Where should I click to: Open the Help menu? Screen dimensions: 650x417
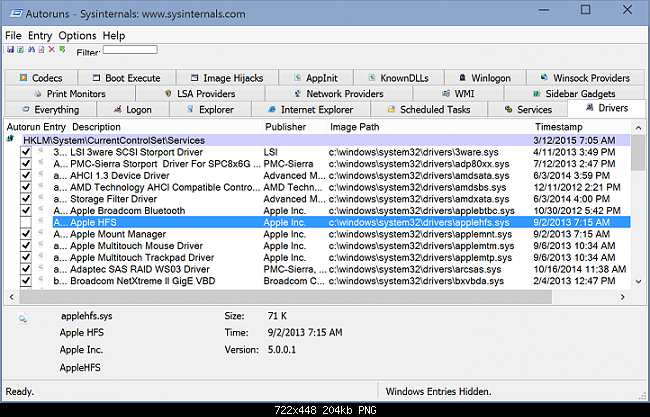coord(114,36)
